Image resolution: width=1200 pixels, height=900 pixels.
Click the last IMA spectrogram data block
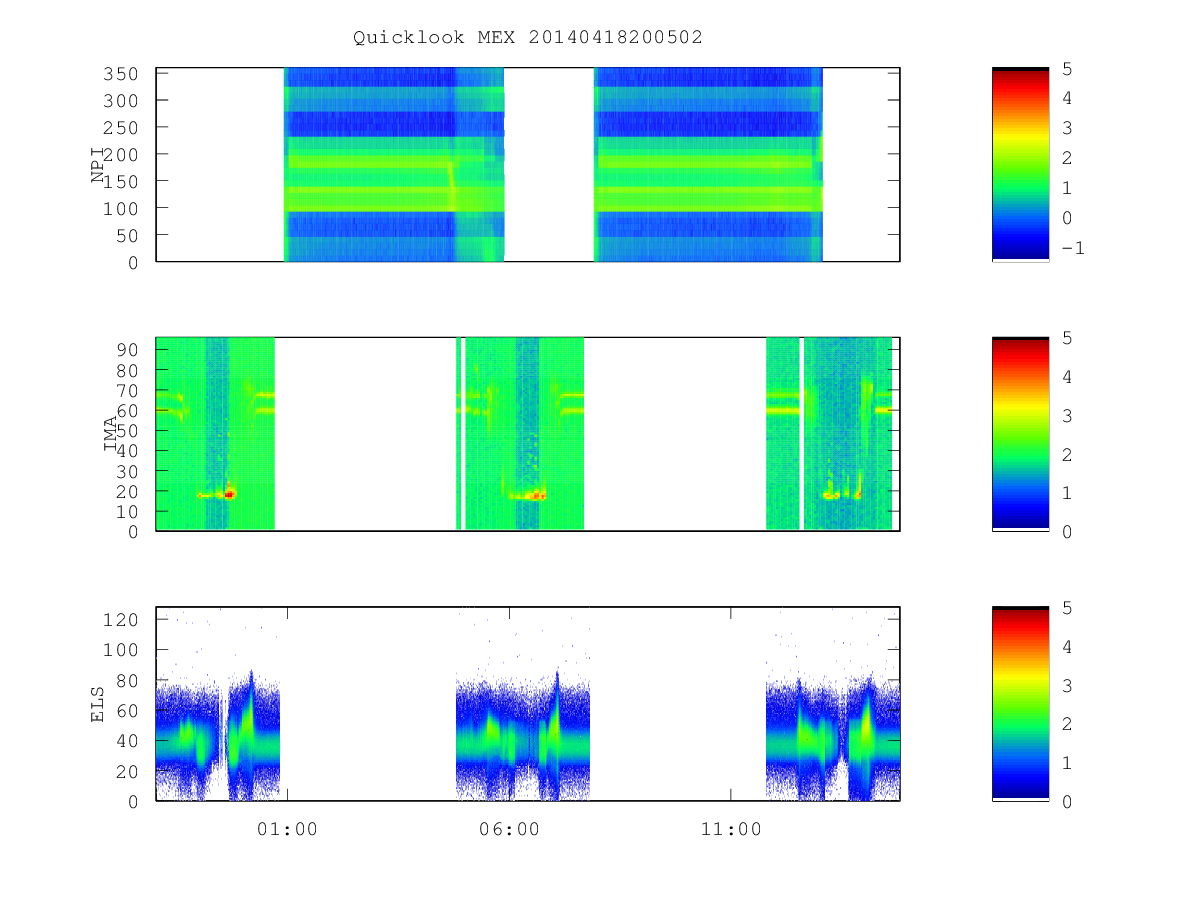pos(829,434)
